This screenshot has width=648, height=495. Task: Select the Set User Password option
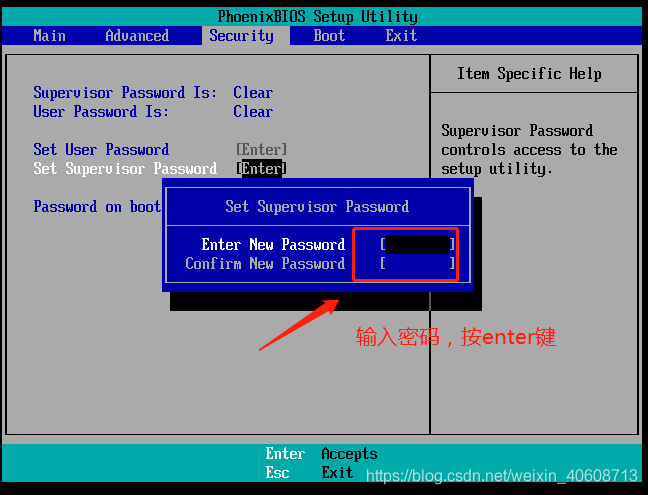[101, 150]
